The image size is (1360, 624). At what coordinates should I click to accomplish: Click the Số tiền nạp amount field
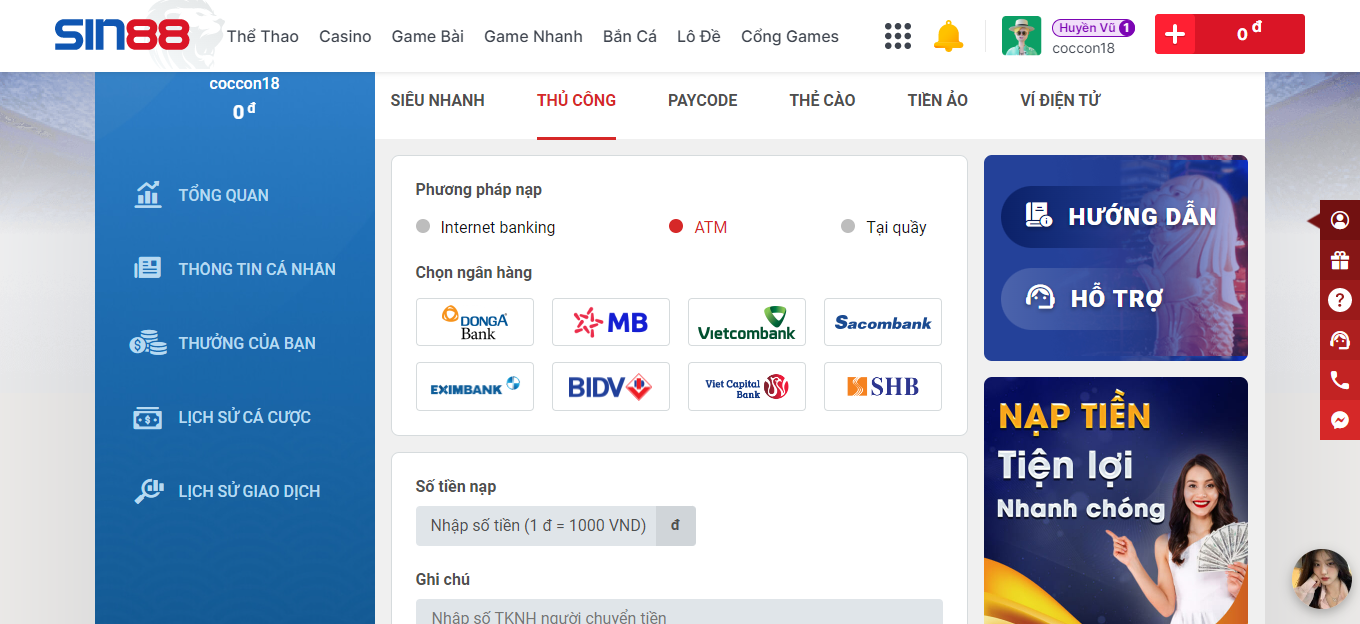click(537, 526)
